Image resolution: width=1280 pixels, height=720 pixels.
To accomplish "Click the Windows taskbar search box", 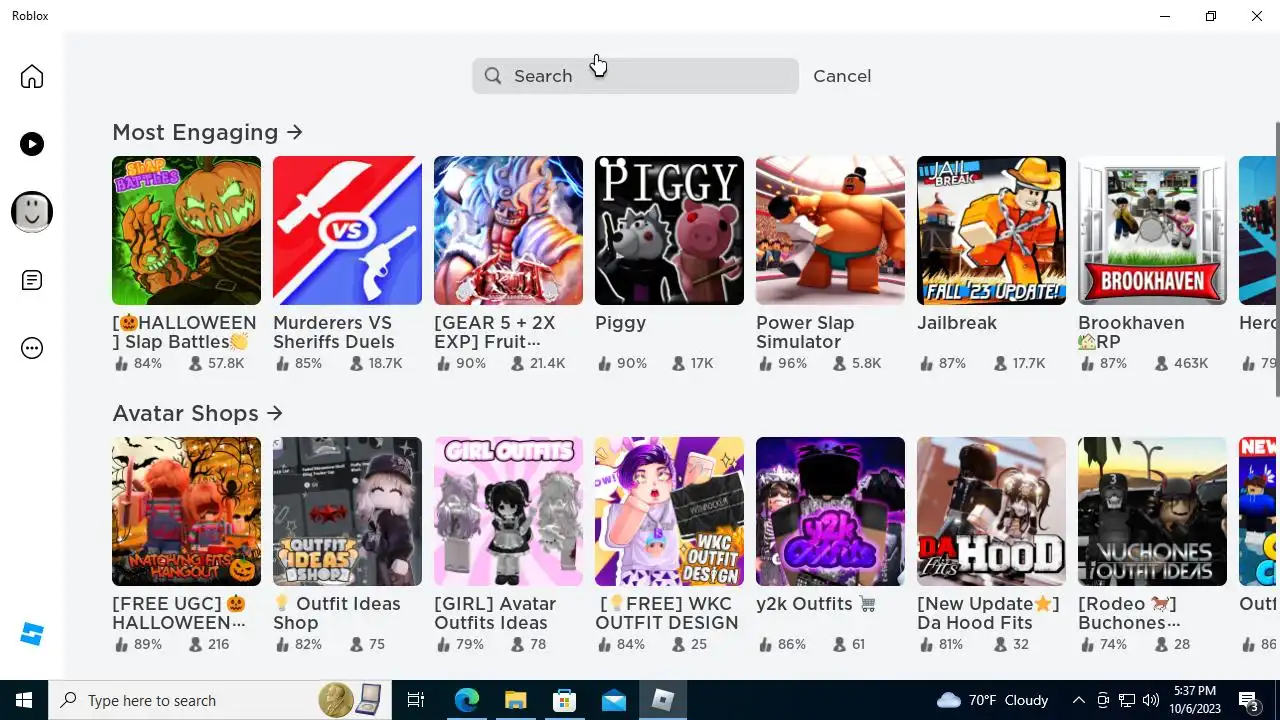I will click(220, 700).
